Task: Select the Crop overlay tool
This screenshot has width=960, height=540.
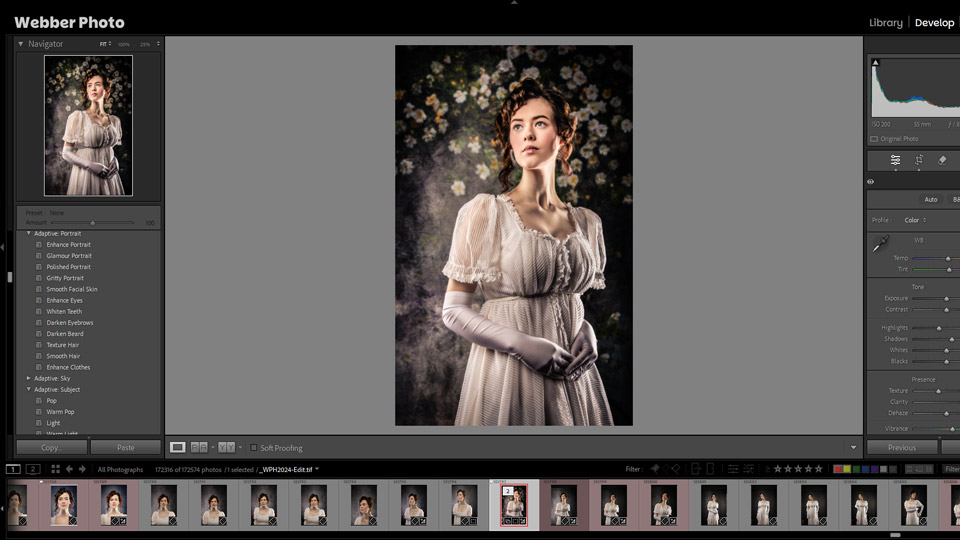Action: 919,160
